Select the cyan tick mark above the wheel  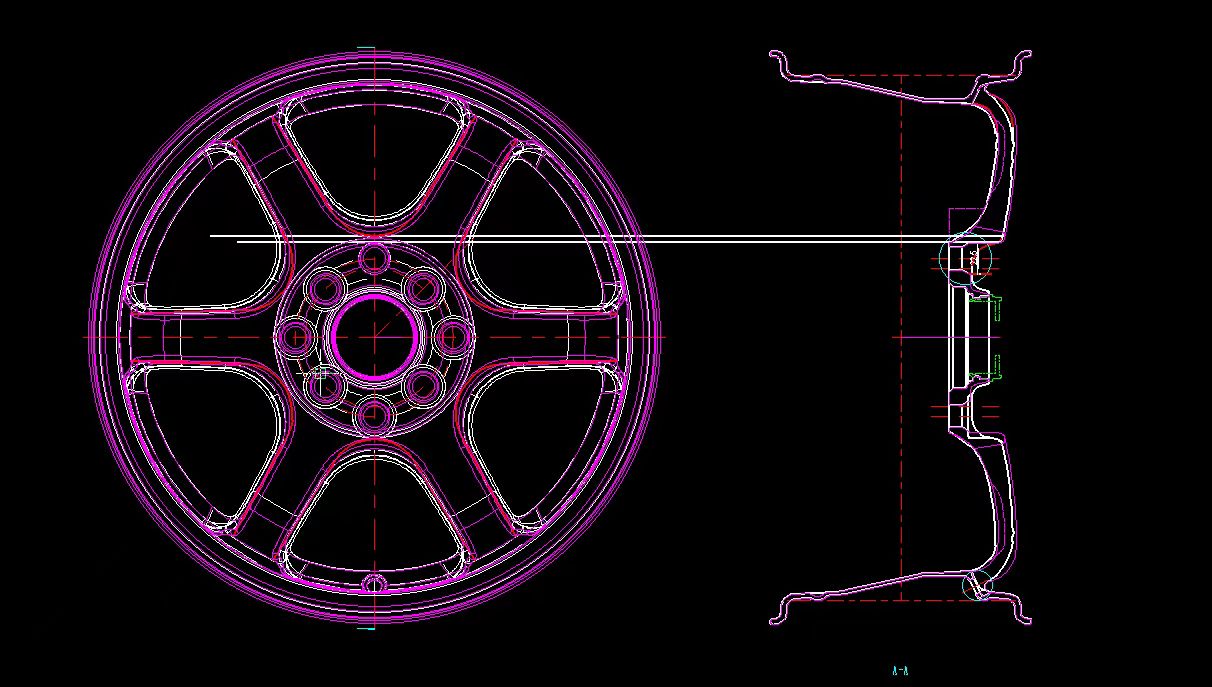[x=366, y=48]
